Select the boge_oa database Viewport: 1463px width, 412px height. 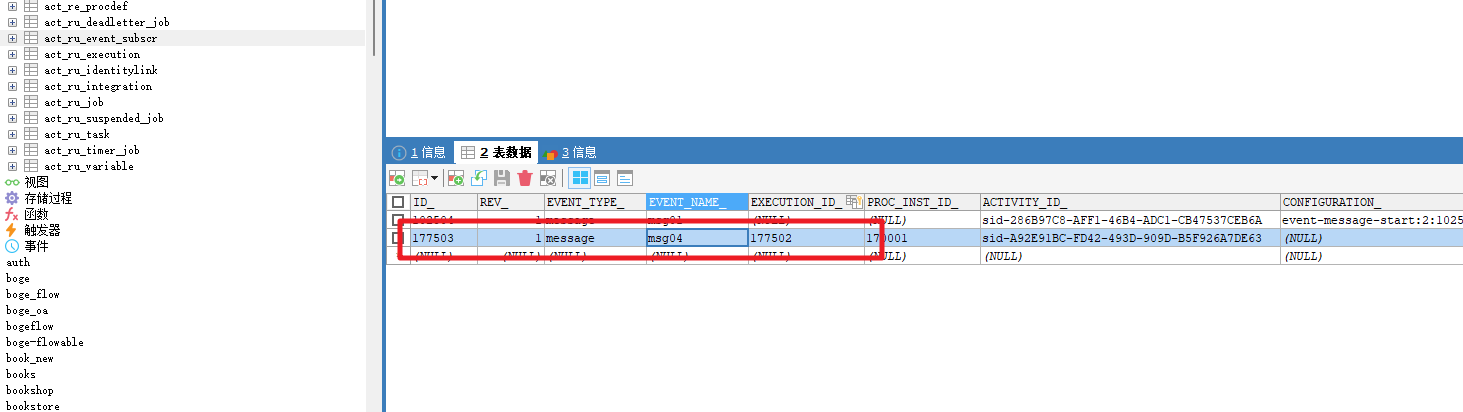pyautogui.click(x=27, y=310)
